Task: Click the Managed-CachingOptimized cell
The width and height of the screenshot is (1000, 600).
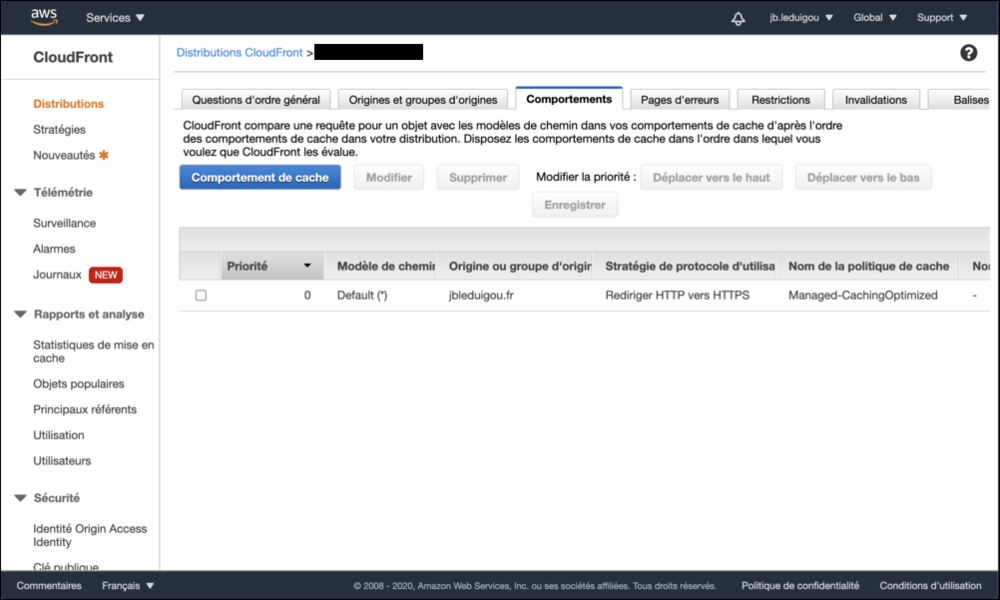Action: [x=863, y=295]
